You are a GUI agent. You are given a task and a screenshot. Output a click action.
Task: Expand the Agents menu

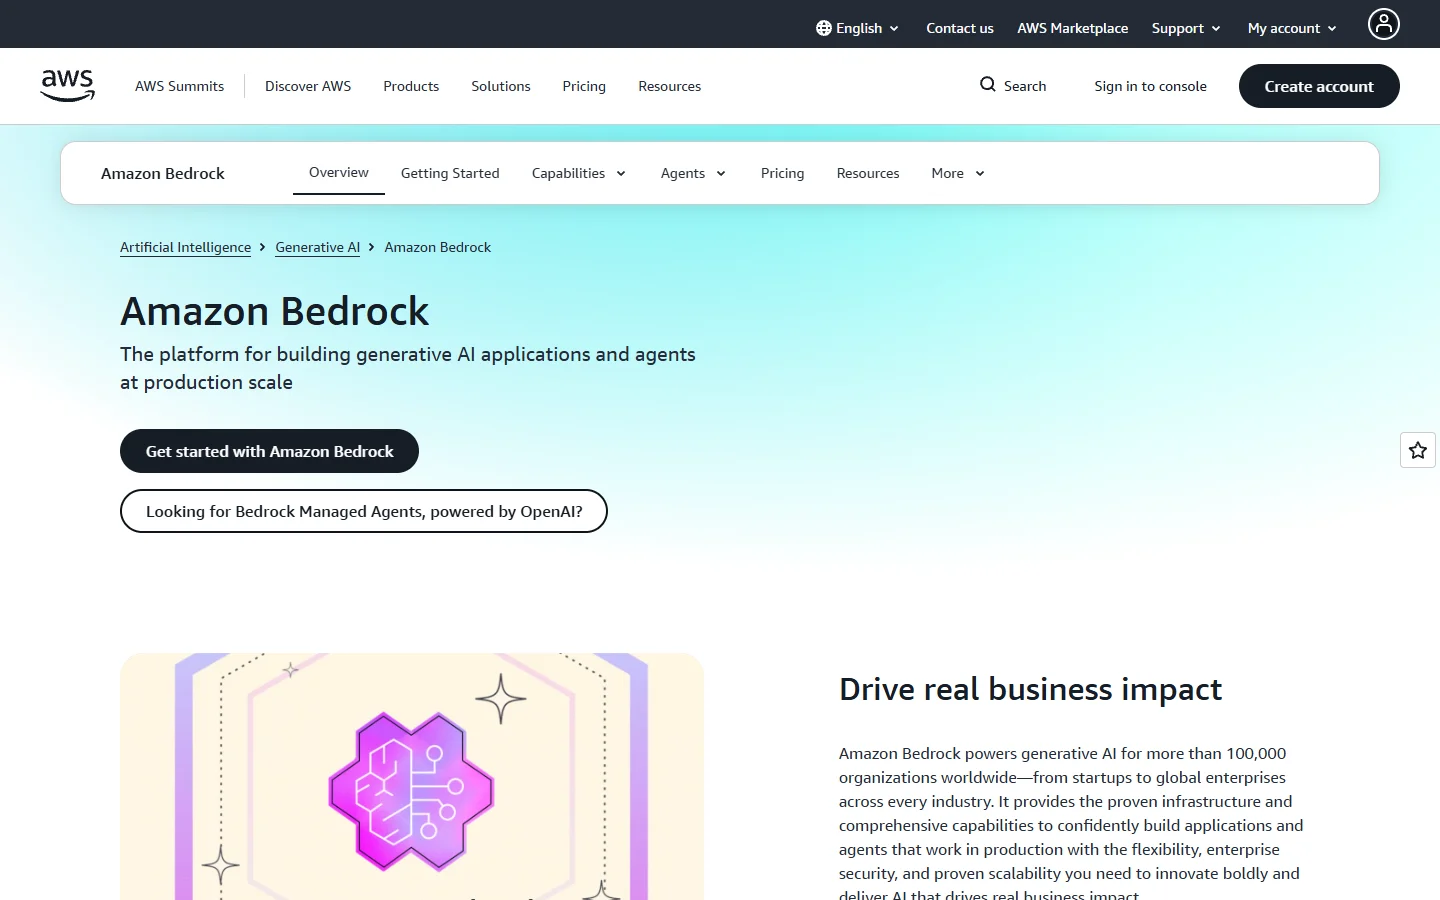coord(693,173)
